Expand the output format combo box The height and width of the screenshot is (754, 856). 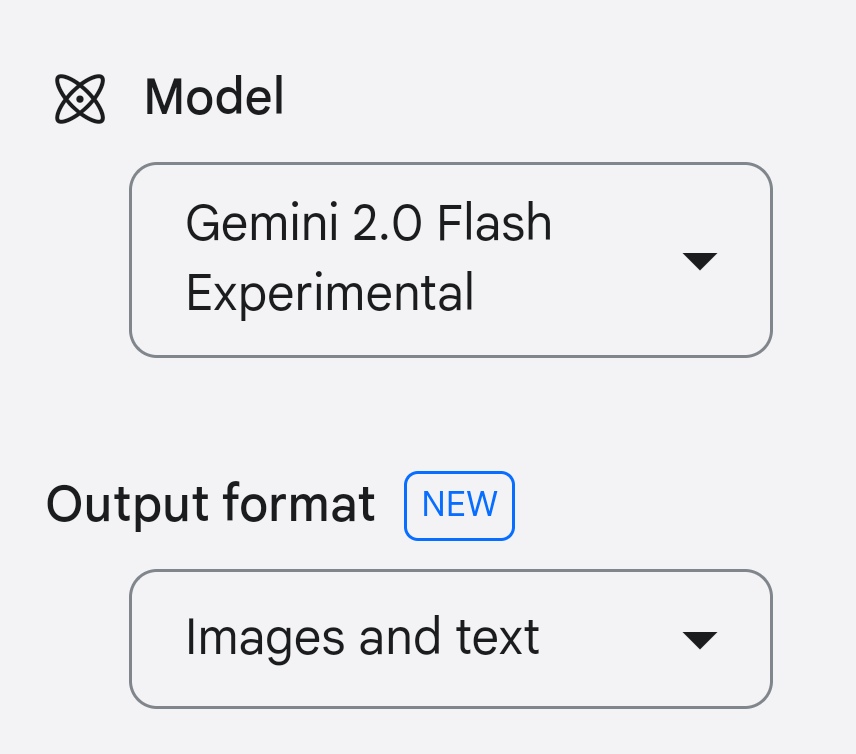click(x=450, y=639)
